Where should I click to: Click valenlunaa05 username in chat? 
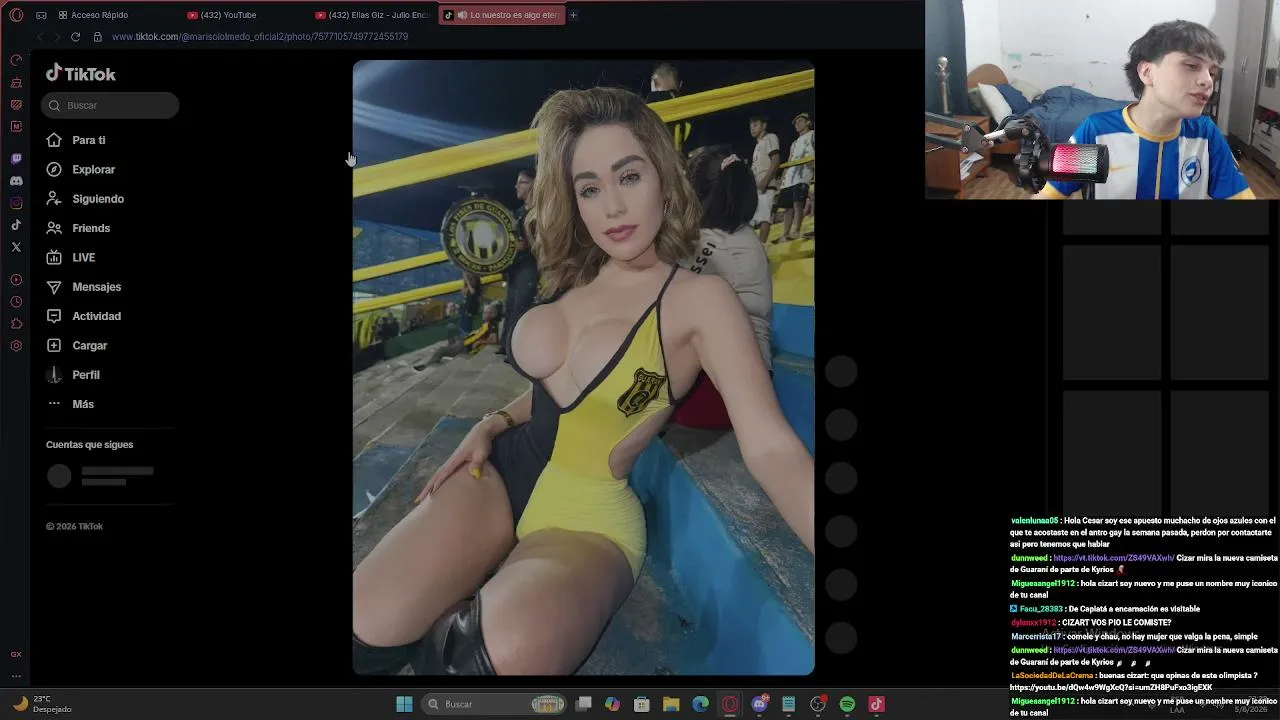[1034, 521]
